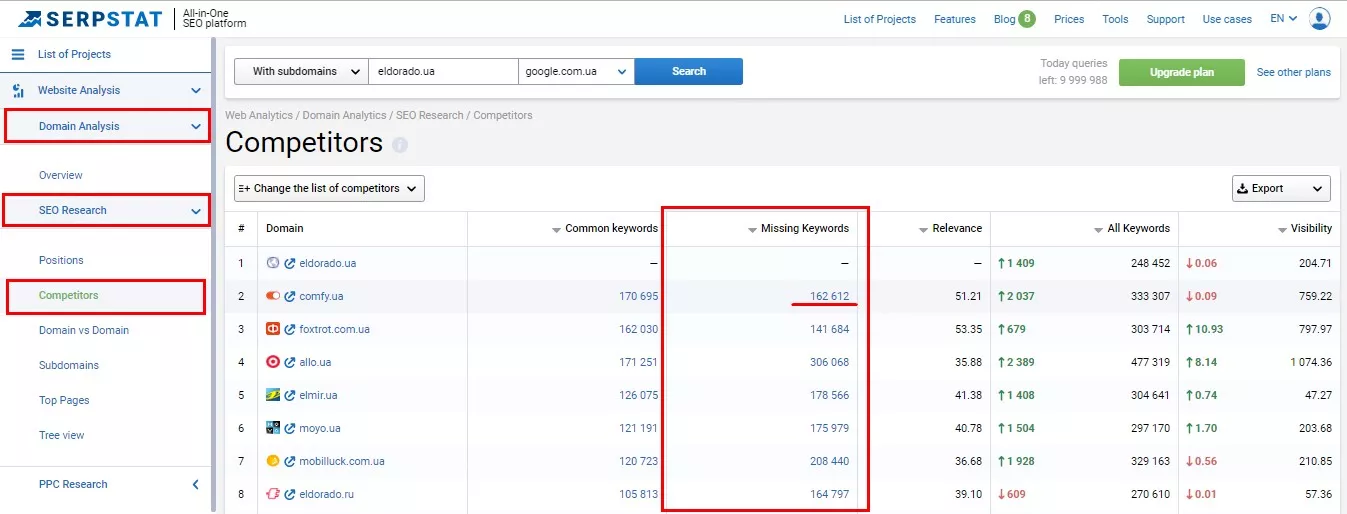
Task: Open missing keywords value 162 612
Action: (829, 296)
